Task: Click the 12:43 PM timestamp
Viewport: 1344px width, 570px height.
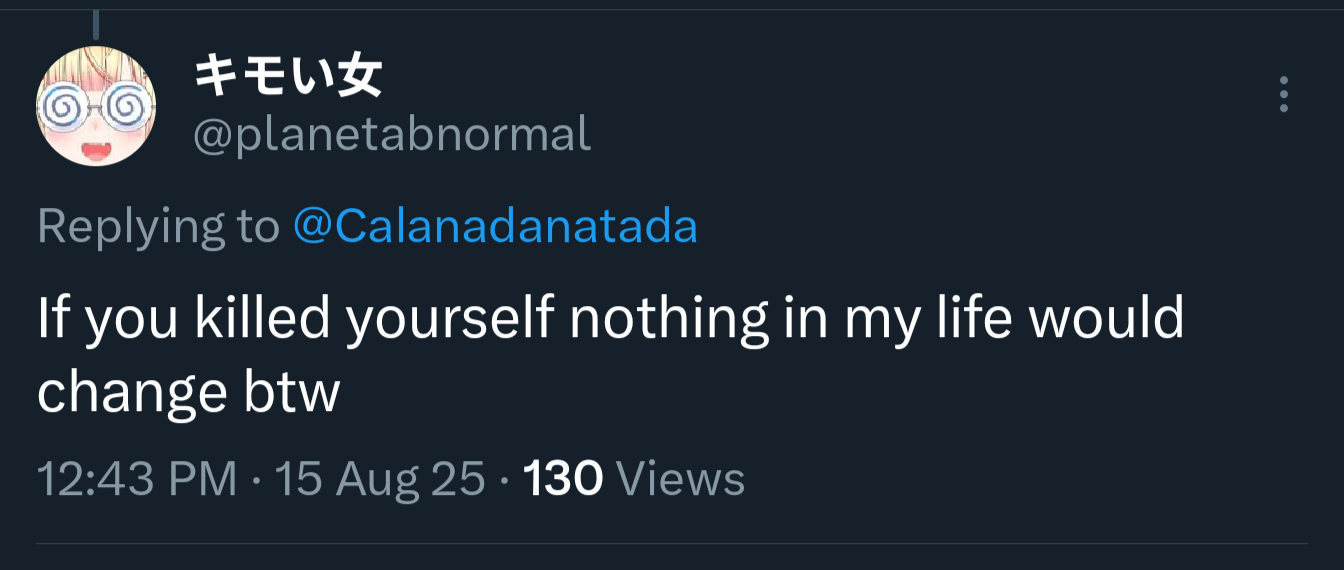Action: pyautogui.click(x=137, y=479)
